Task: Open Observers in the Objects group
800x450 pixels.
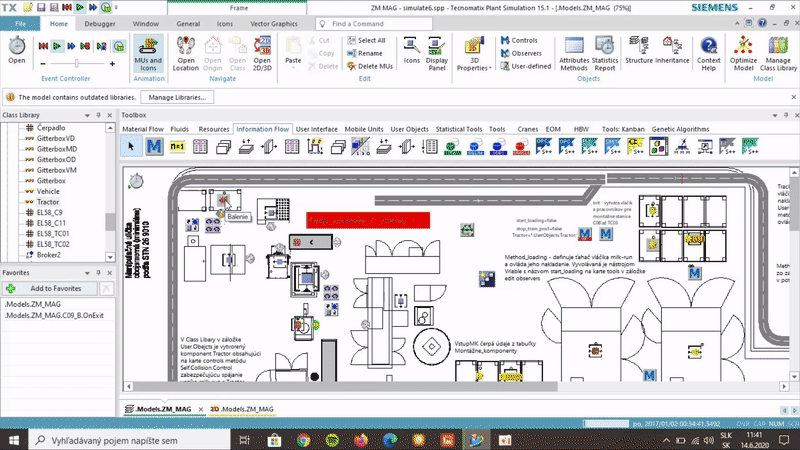Action: (521, 53)
